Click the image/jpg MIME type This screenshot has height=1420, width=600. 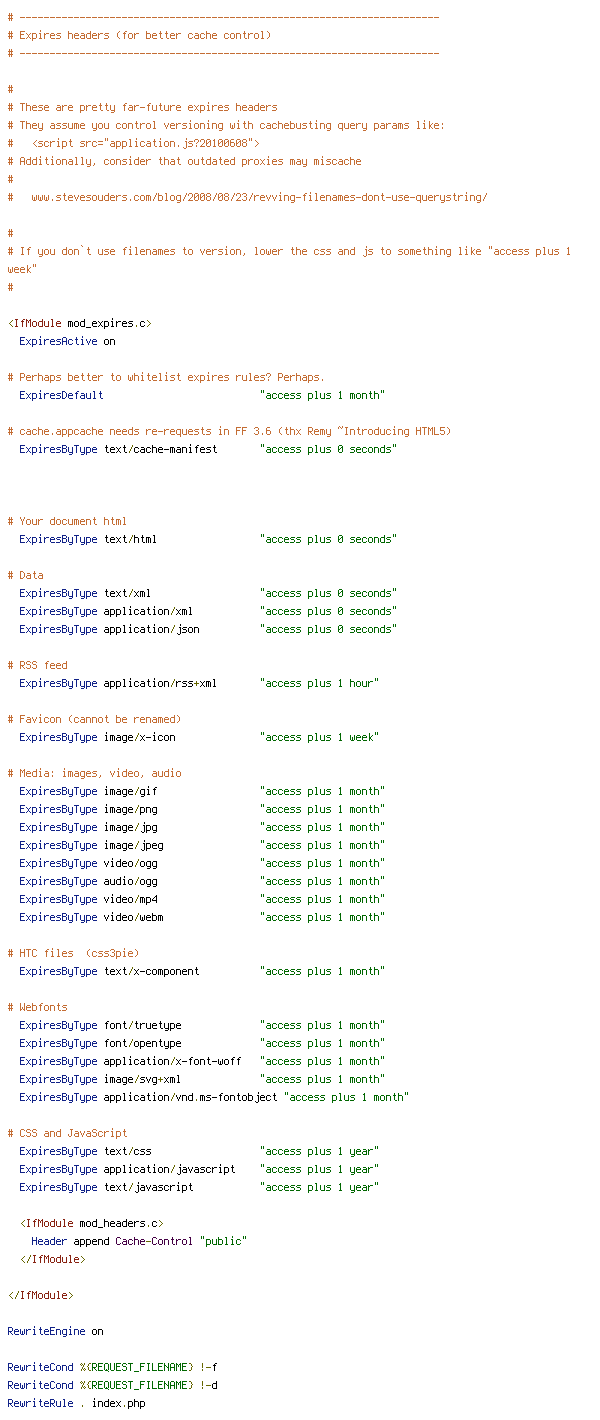tap(131, 827)
